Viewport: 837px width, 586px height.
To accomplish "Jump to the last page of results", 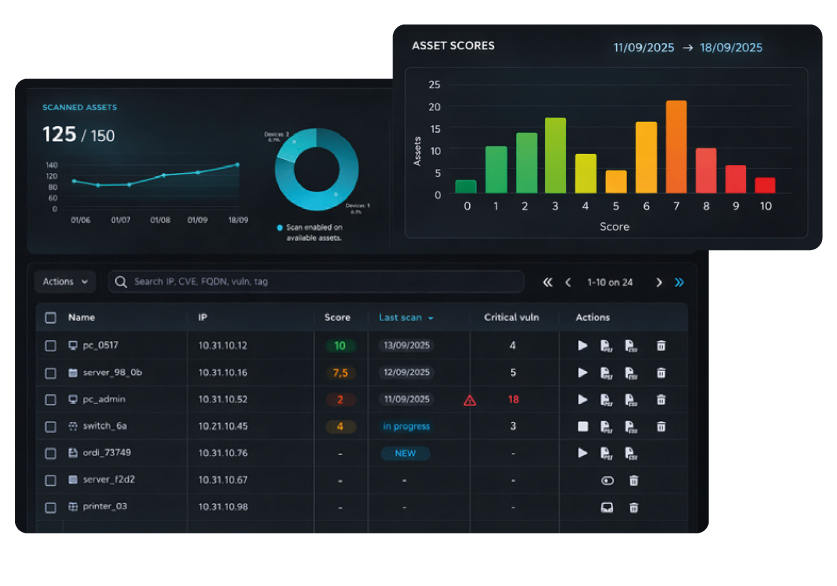I will tap(680, 283).
